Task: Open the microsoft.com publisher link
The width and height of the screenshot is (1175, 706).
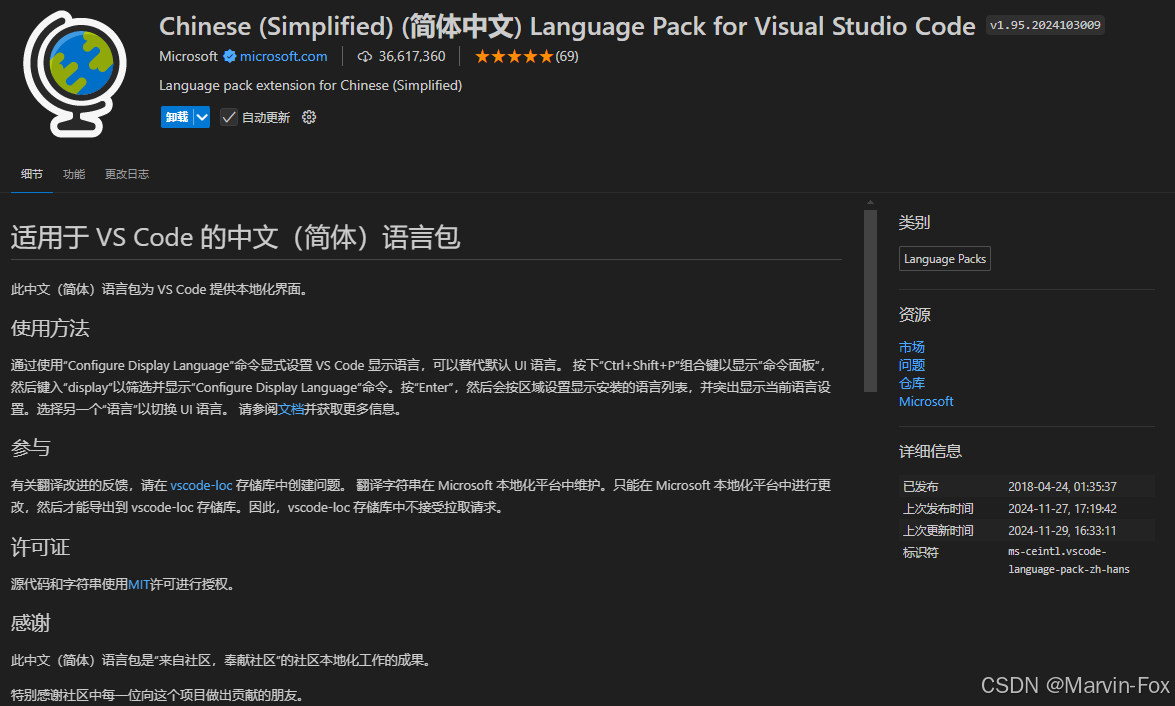Action: point(283,56)
